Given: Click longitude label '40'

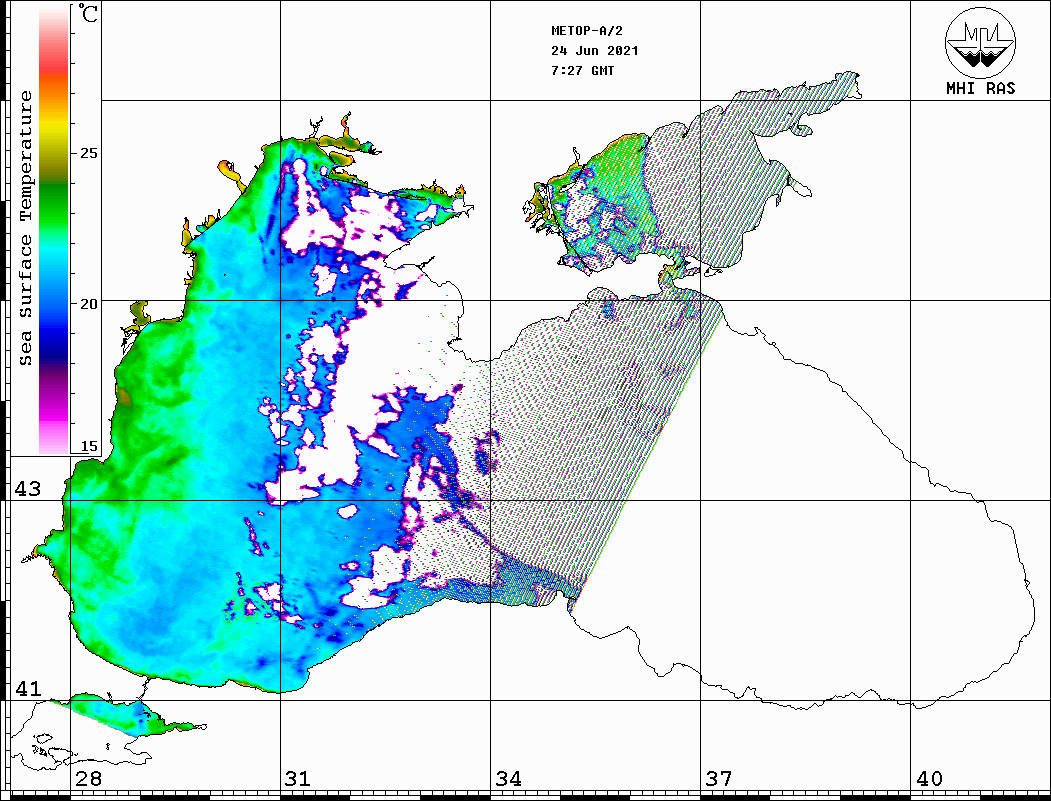Looking at the screenshot, I should [928, 779].
